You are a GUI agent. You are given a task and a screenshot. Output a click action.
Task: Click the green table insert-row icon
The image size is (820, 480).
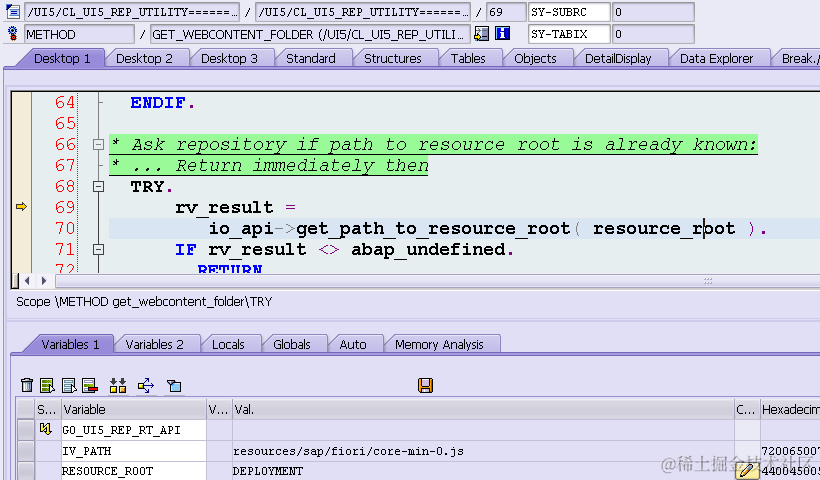tap(47, 386)
